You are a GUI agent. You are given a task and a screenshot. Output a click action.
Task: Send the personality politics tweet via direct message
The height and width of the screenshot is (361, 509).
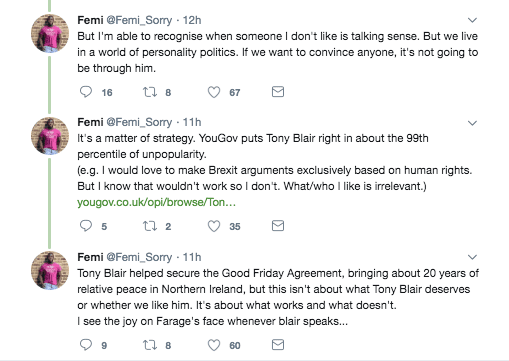[278, 92]
